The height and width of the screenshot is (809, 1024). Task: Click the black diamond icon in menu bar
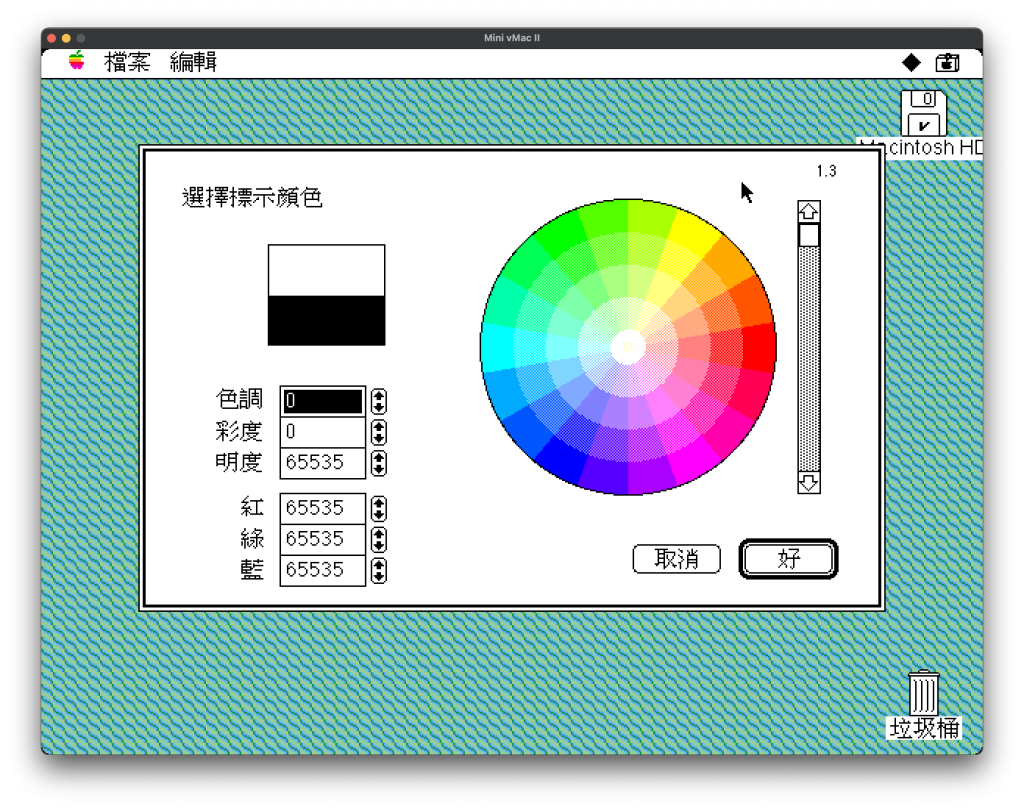click(x=911, y=63)
